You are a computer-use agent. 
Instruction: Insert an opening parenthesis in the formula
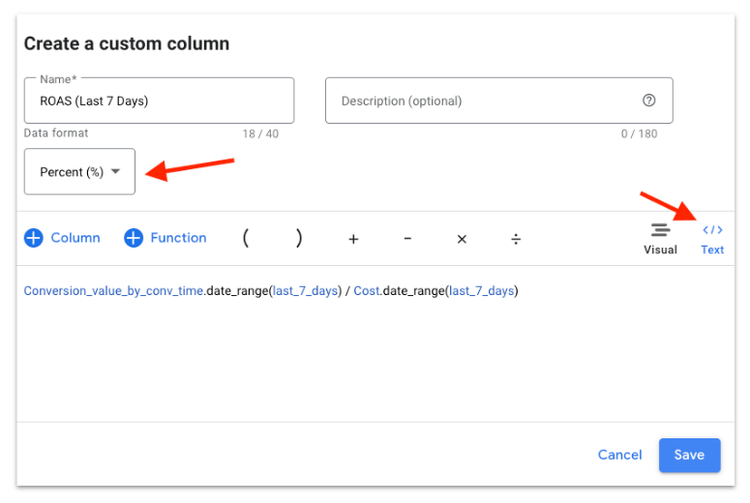pyautogui.click(x=245, y=238)
